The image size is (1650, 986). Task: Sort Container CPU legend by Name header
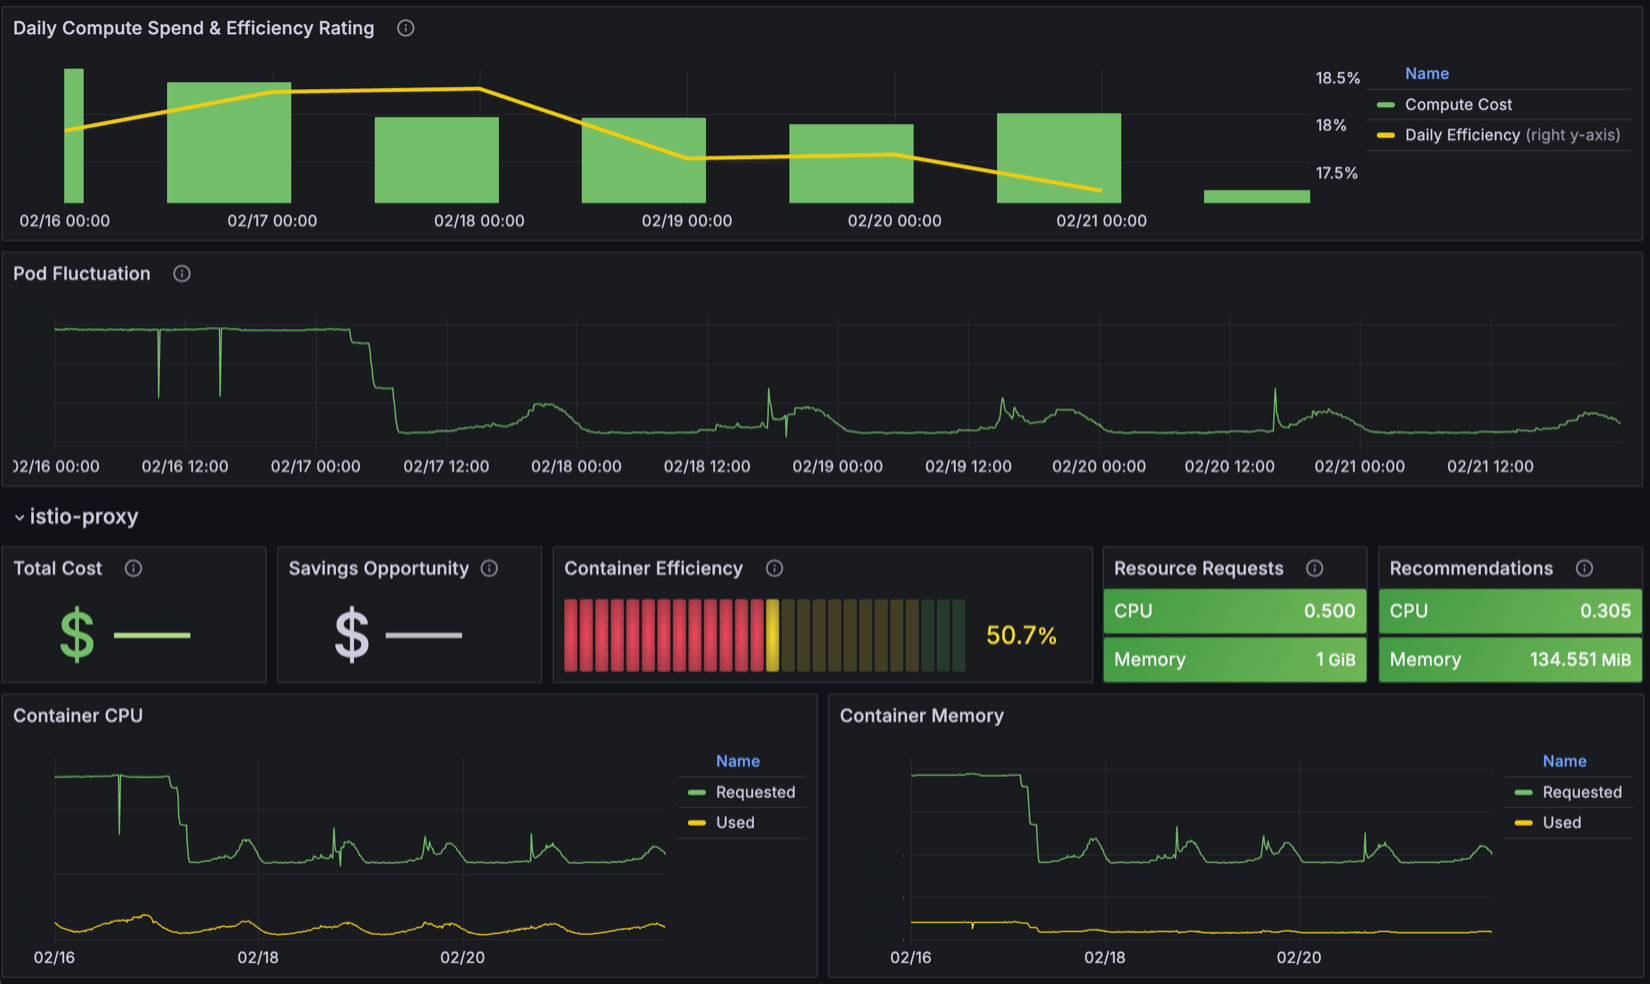737,761
